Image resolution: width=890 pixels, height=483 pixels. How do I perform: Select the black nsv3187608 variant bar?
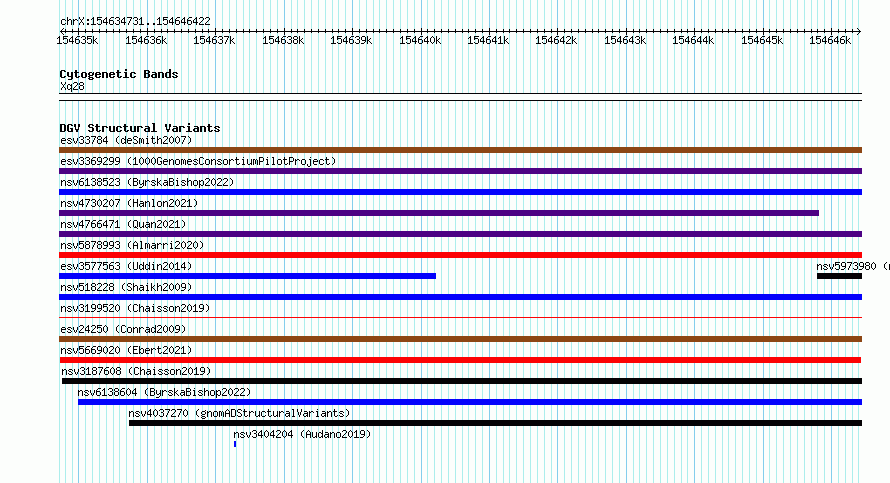pos(462,381)
